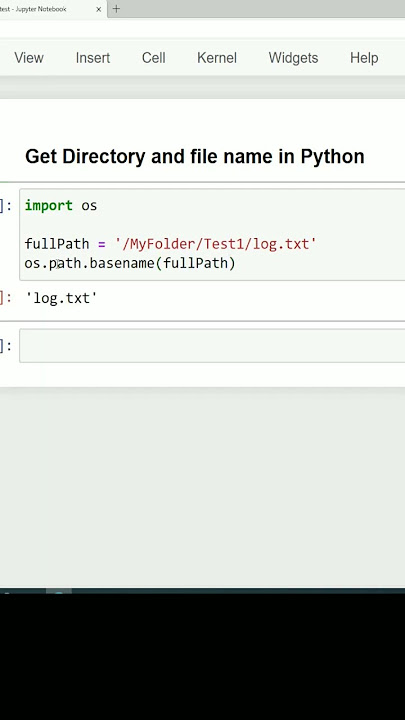Screen dimensions: 405x720
Task: Open the Insert menu
Action: pos(93,58)
